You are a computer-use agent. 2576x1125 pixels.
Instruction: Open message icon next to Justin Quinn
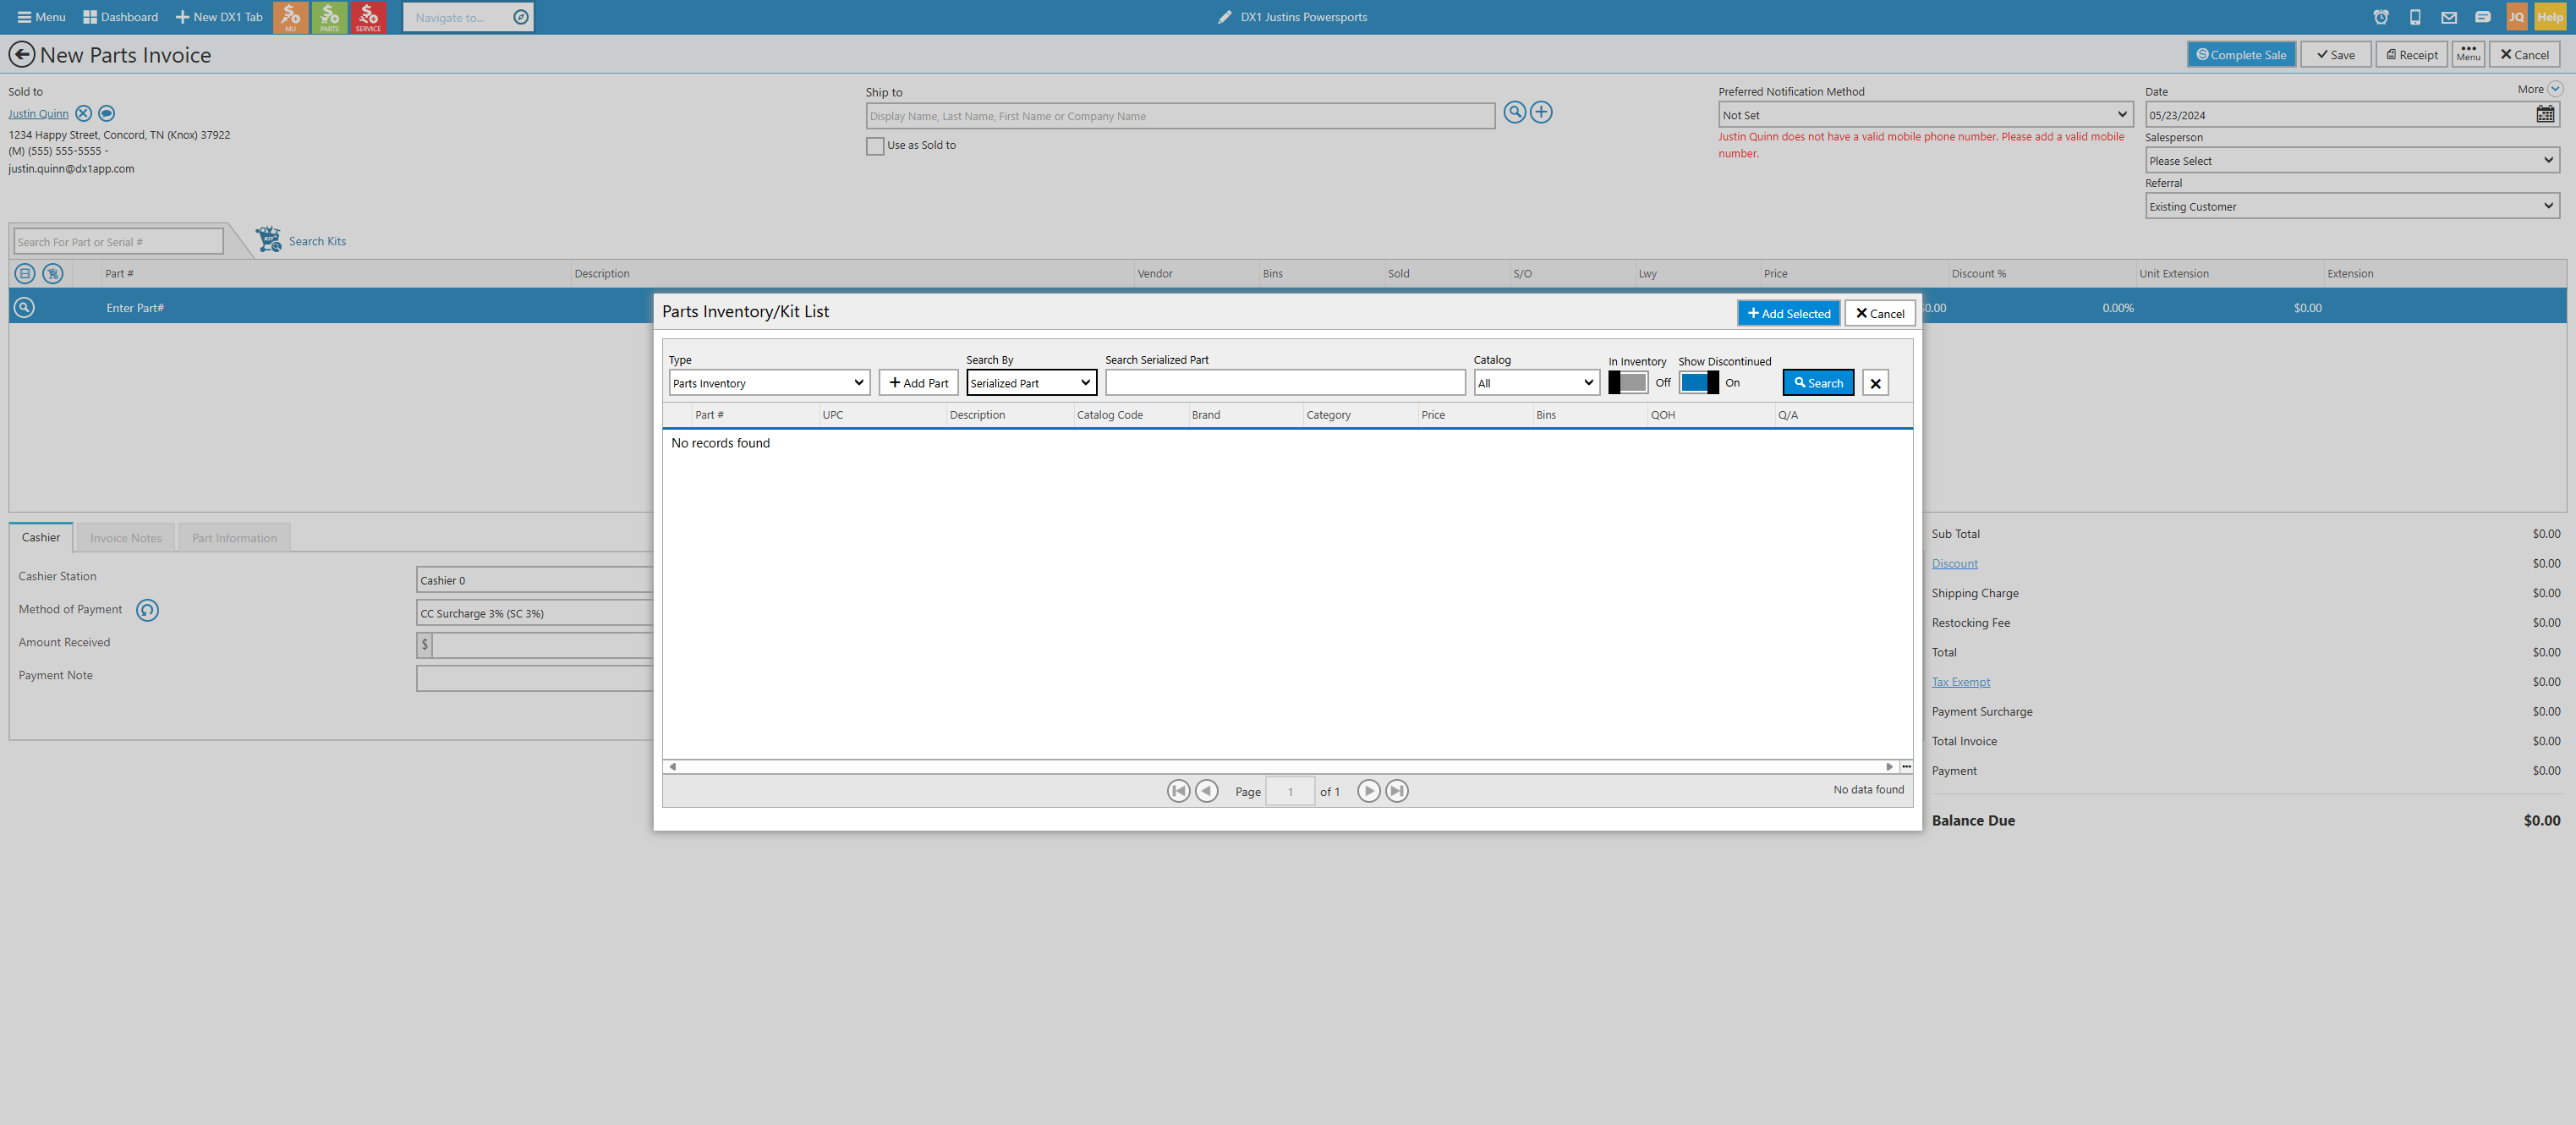pos(107,113)
